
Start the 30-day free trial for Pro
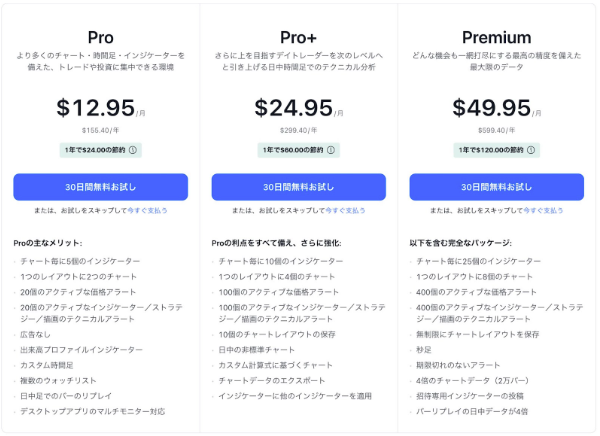[101, 187]
